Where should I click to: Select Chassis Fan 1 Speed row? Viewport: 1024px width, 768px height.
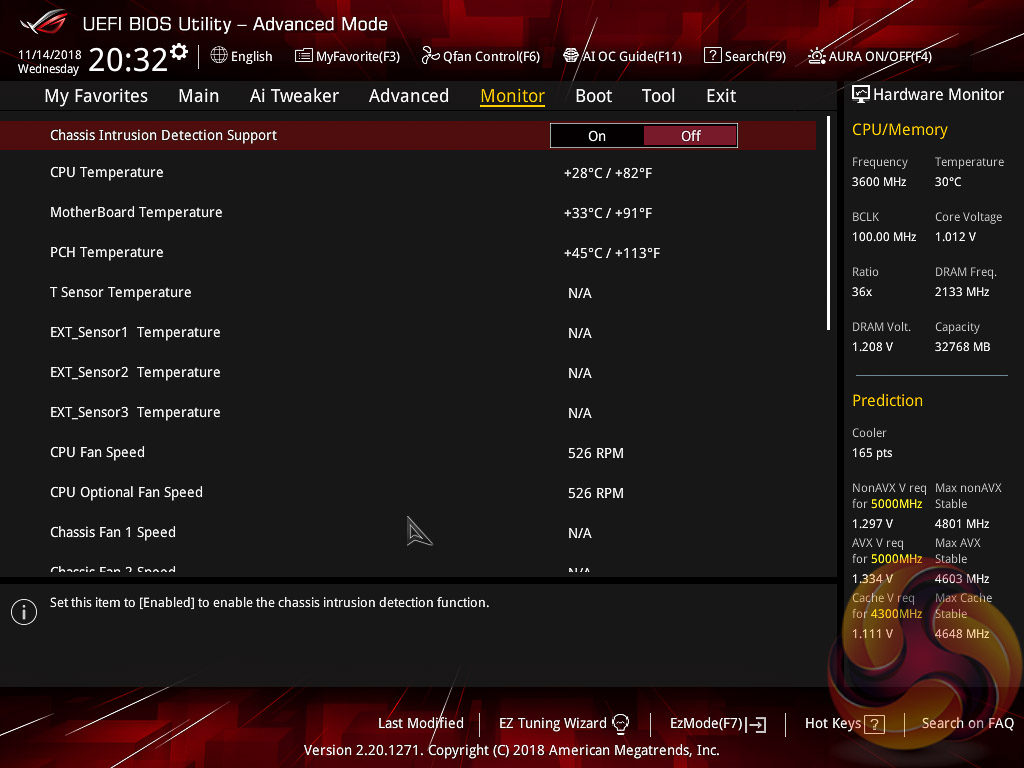pos(408,532)
